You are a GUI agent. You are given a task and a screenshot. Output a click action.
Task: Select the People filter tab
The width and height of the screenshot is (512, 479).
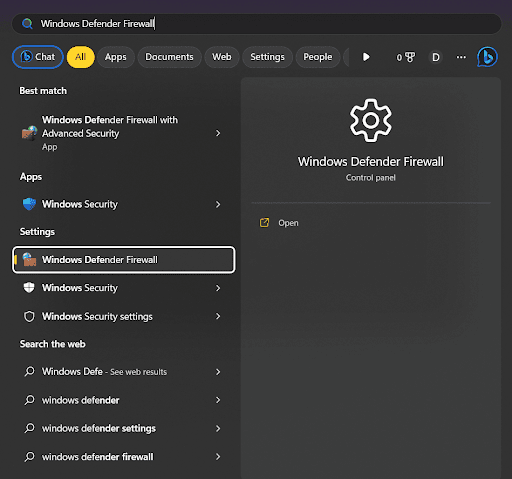tap(318, 57)
